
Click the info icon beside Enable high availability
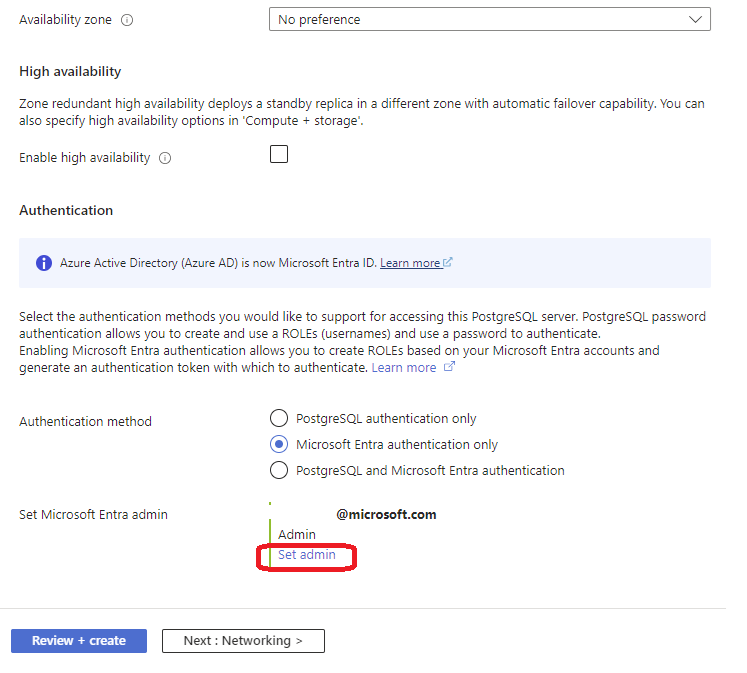coord(165,158)
